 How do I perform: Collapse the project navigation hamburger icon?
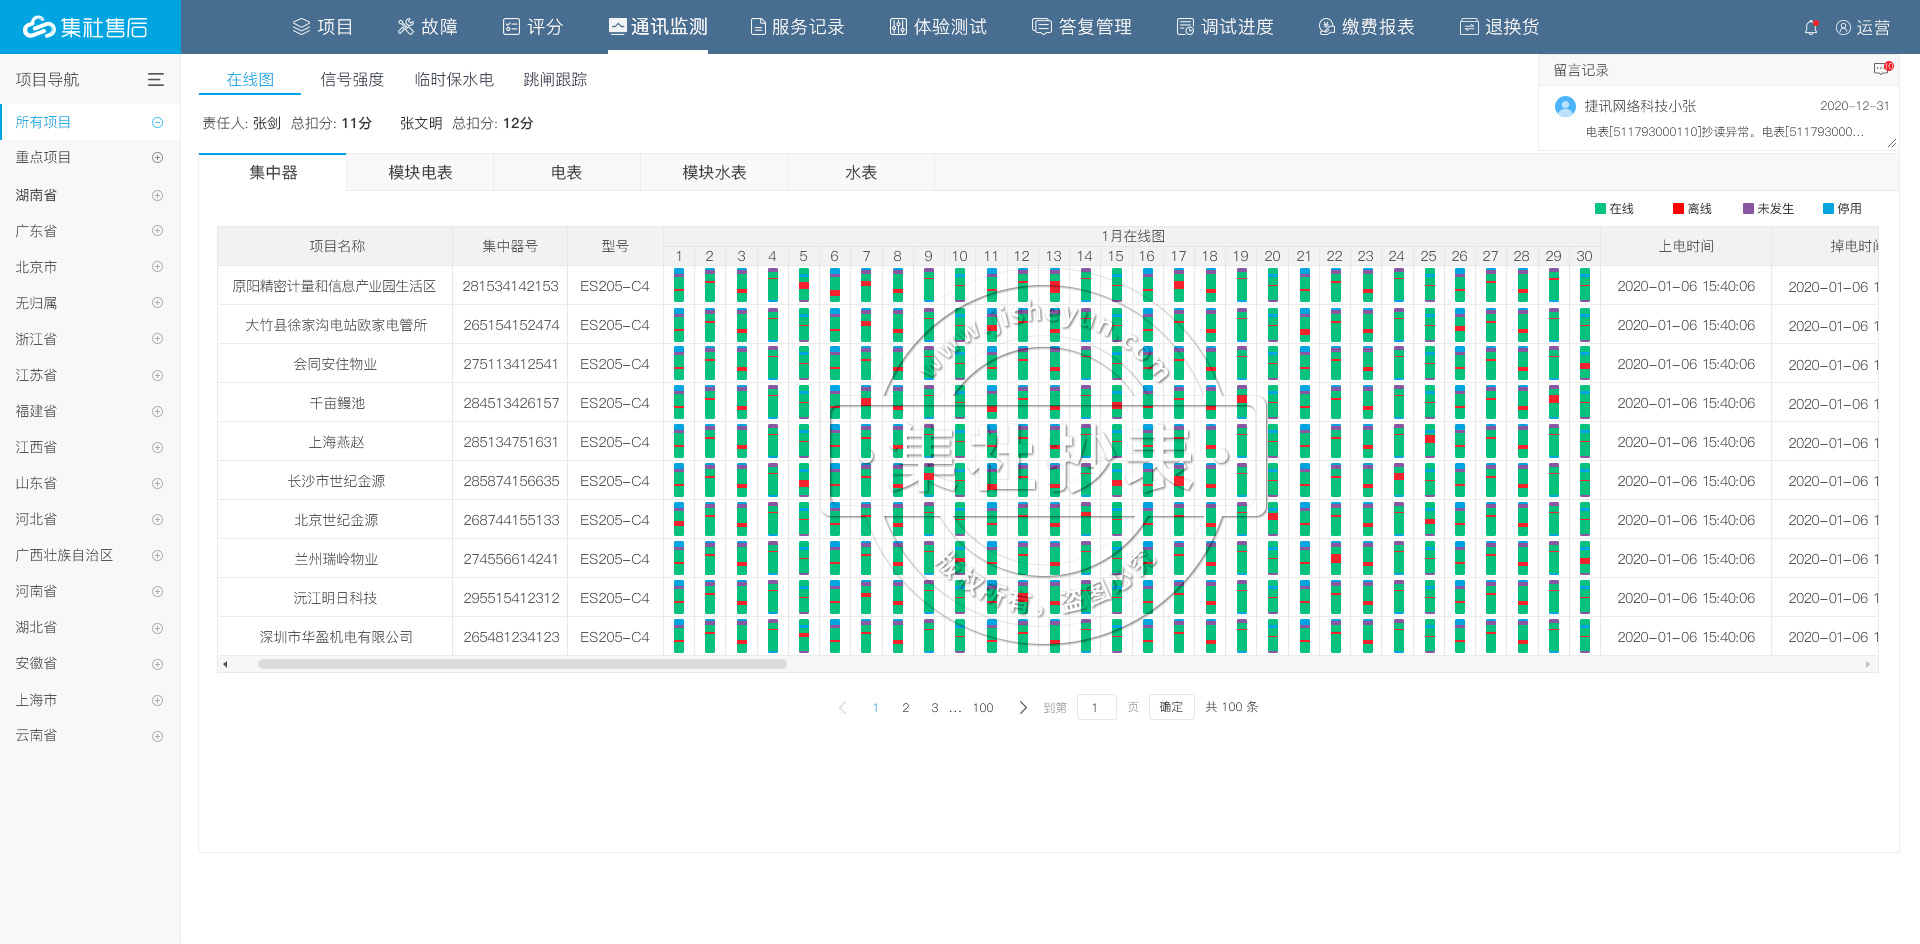tap(156, 80)
